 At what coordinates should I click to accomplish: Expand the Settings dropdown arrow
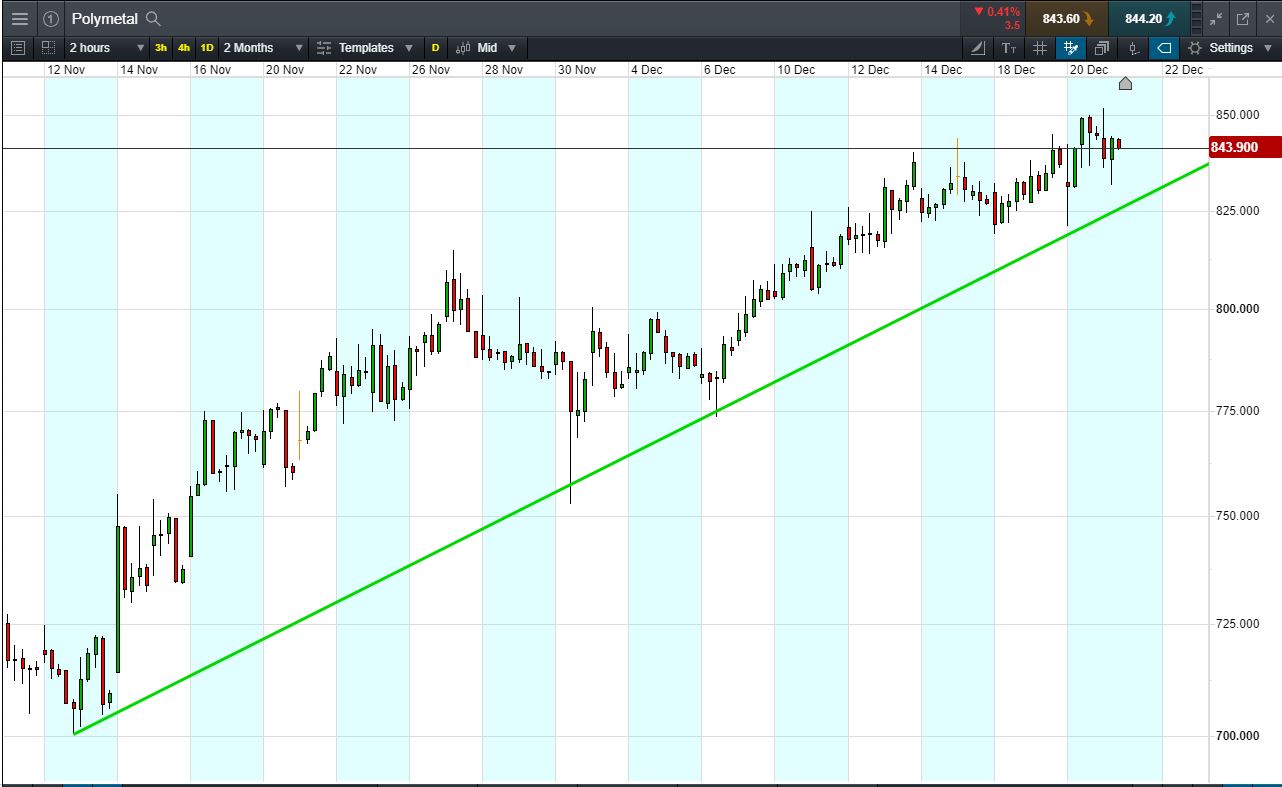coord(1268,48)
